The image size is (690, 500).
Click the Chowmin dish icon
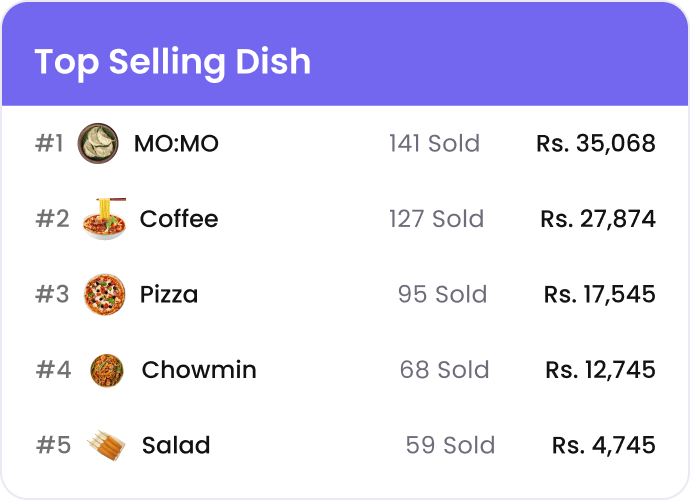point(106,370)
